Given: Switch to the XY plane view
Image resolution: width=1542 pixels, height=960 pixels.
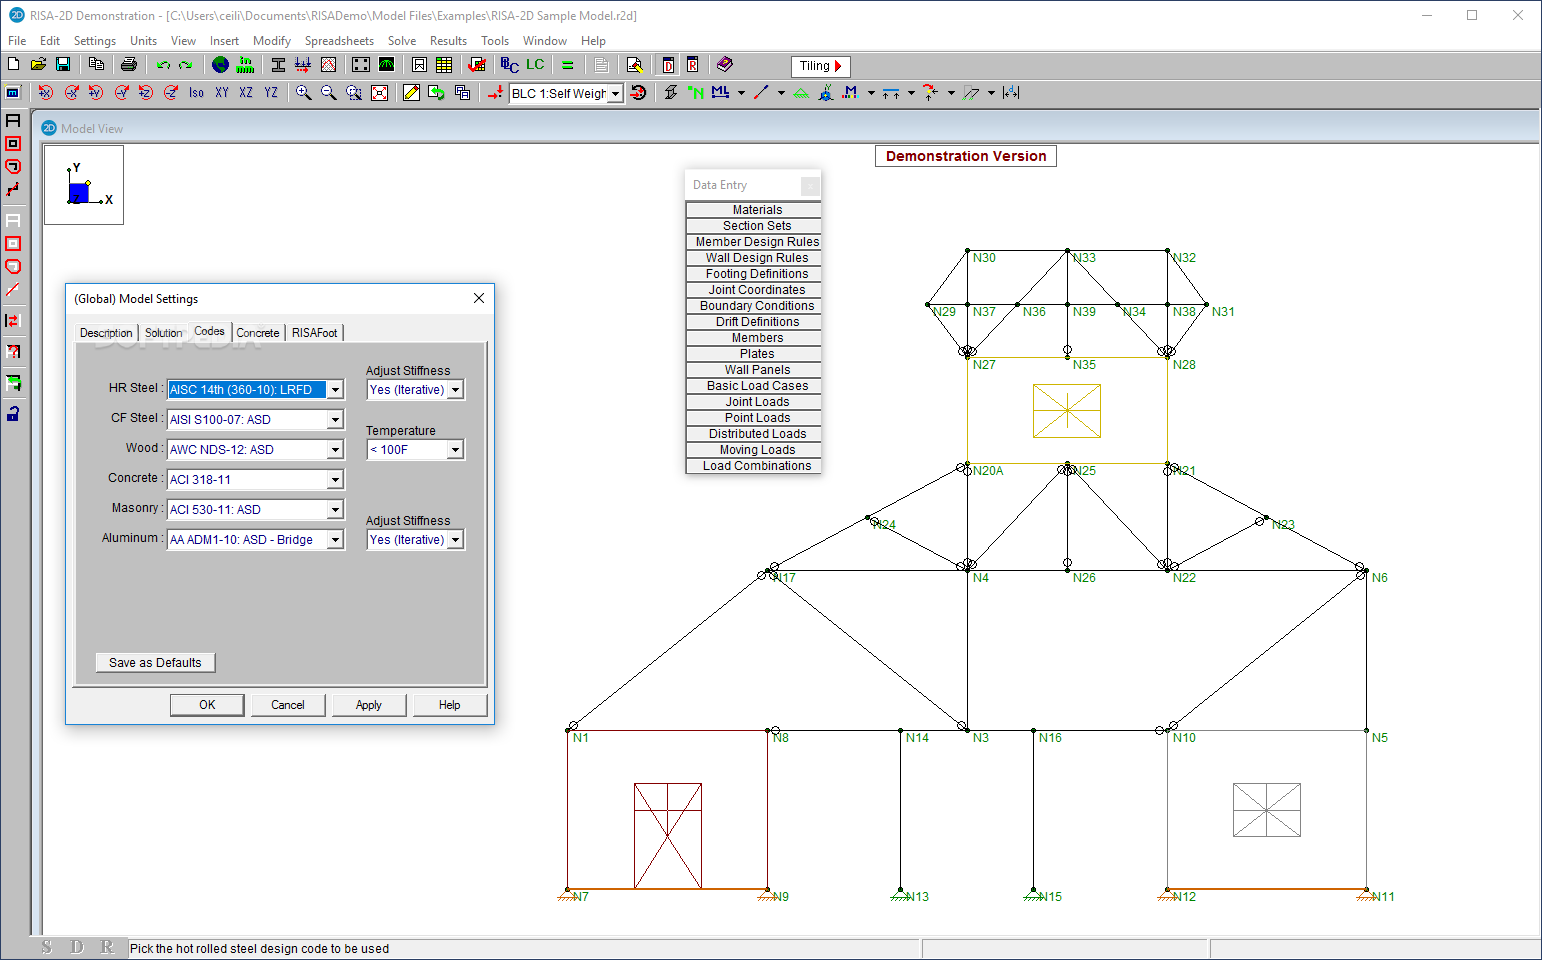Looking at the screenshot, I should point(222,93).
